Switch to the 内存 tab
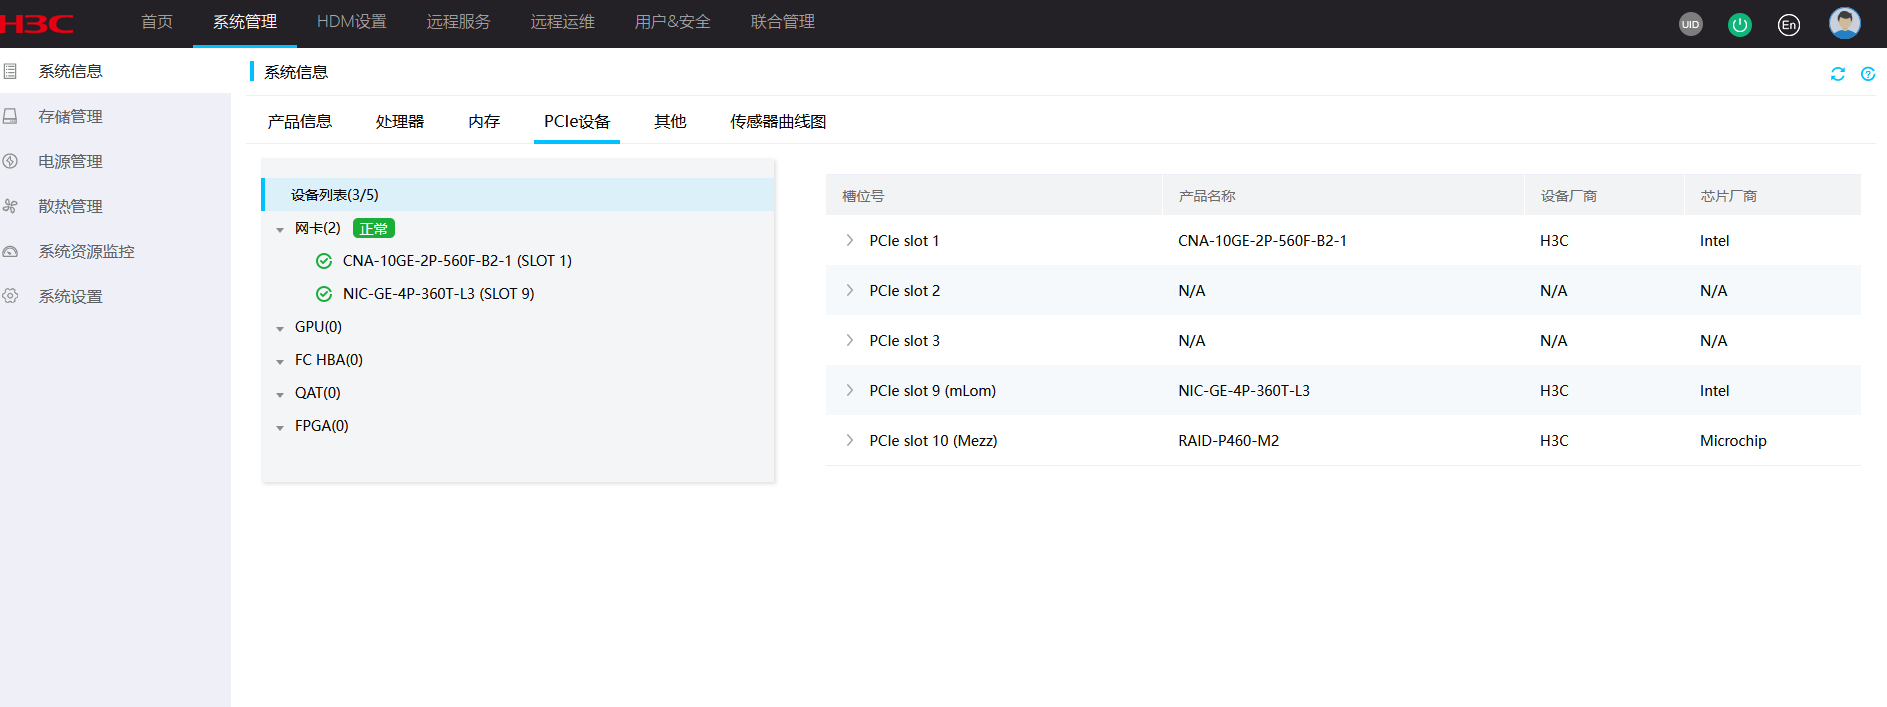The width and height of the screenshot is (1887, 707). point(484,121)
